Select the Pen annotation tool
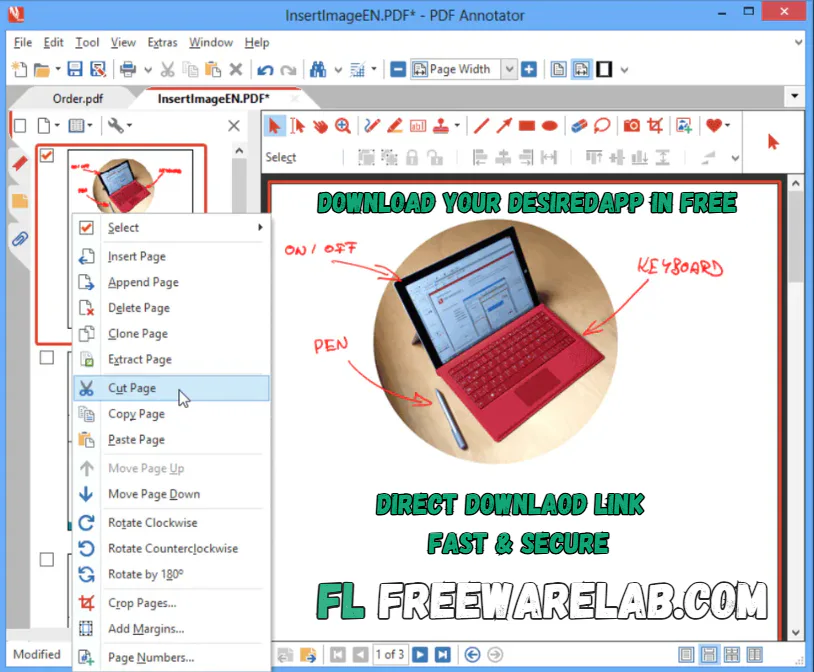 [372, 125]
